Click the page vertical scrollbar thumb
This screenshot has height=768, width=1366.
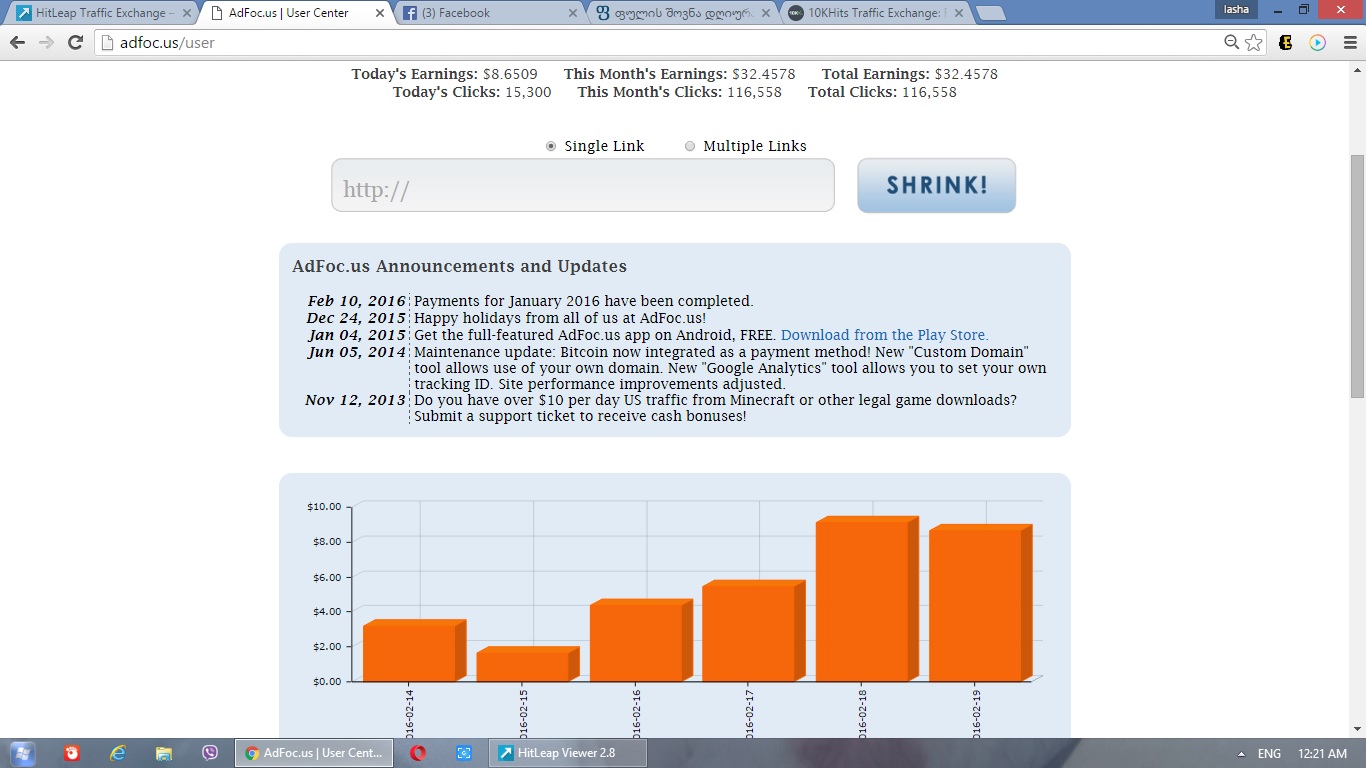click(x=1357, y=275)
